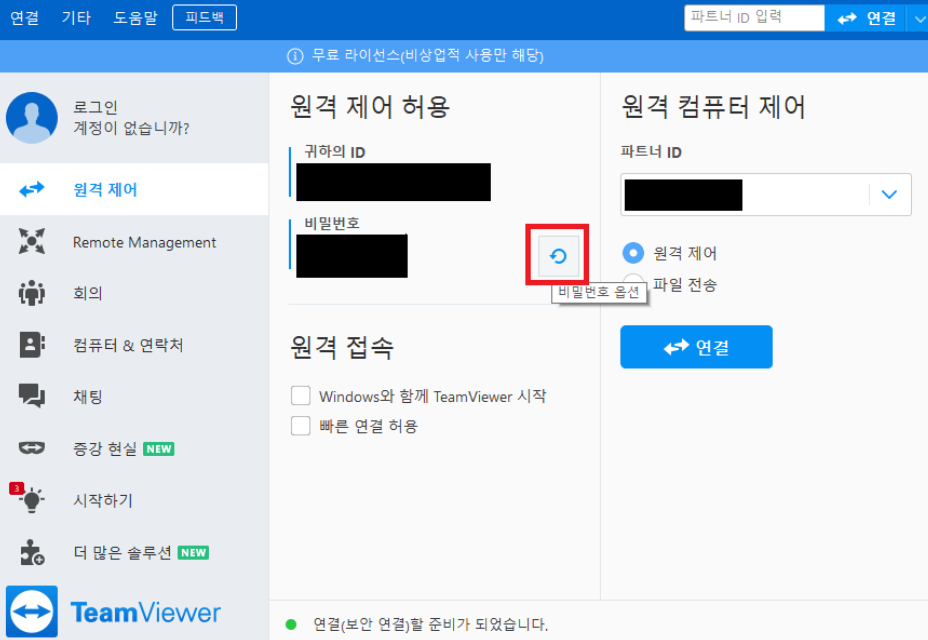Click the 파트너 ID 입력 field at top
The height and width of the screenshot is (640, 928).
pos(754,18)
